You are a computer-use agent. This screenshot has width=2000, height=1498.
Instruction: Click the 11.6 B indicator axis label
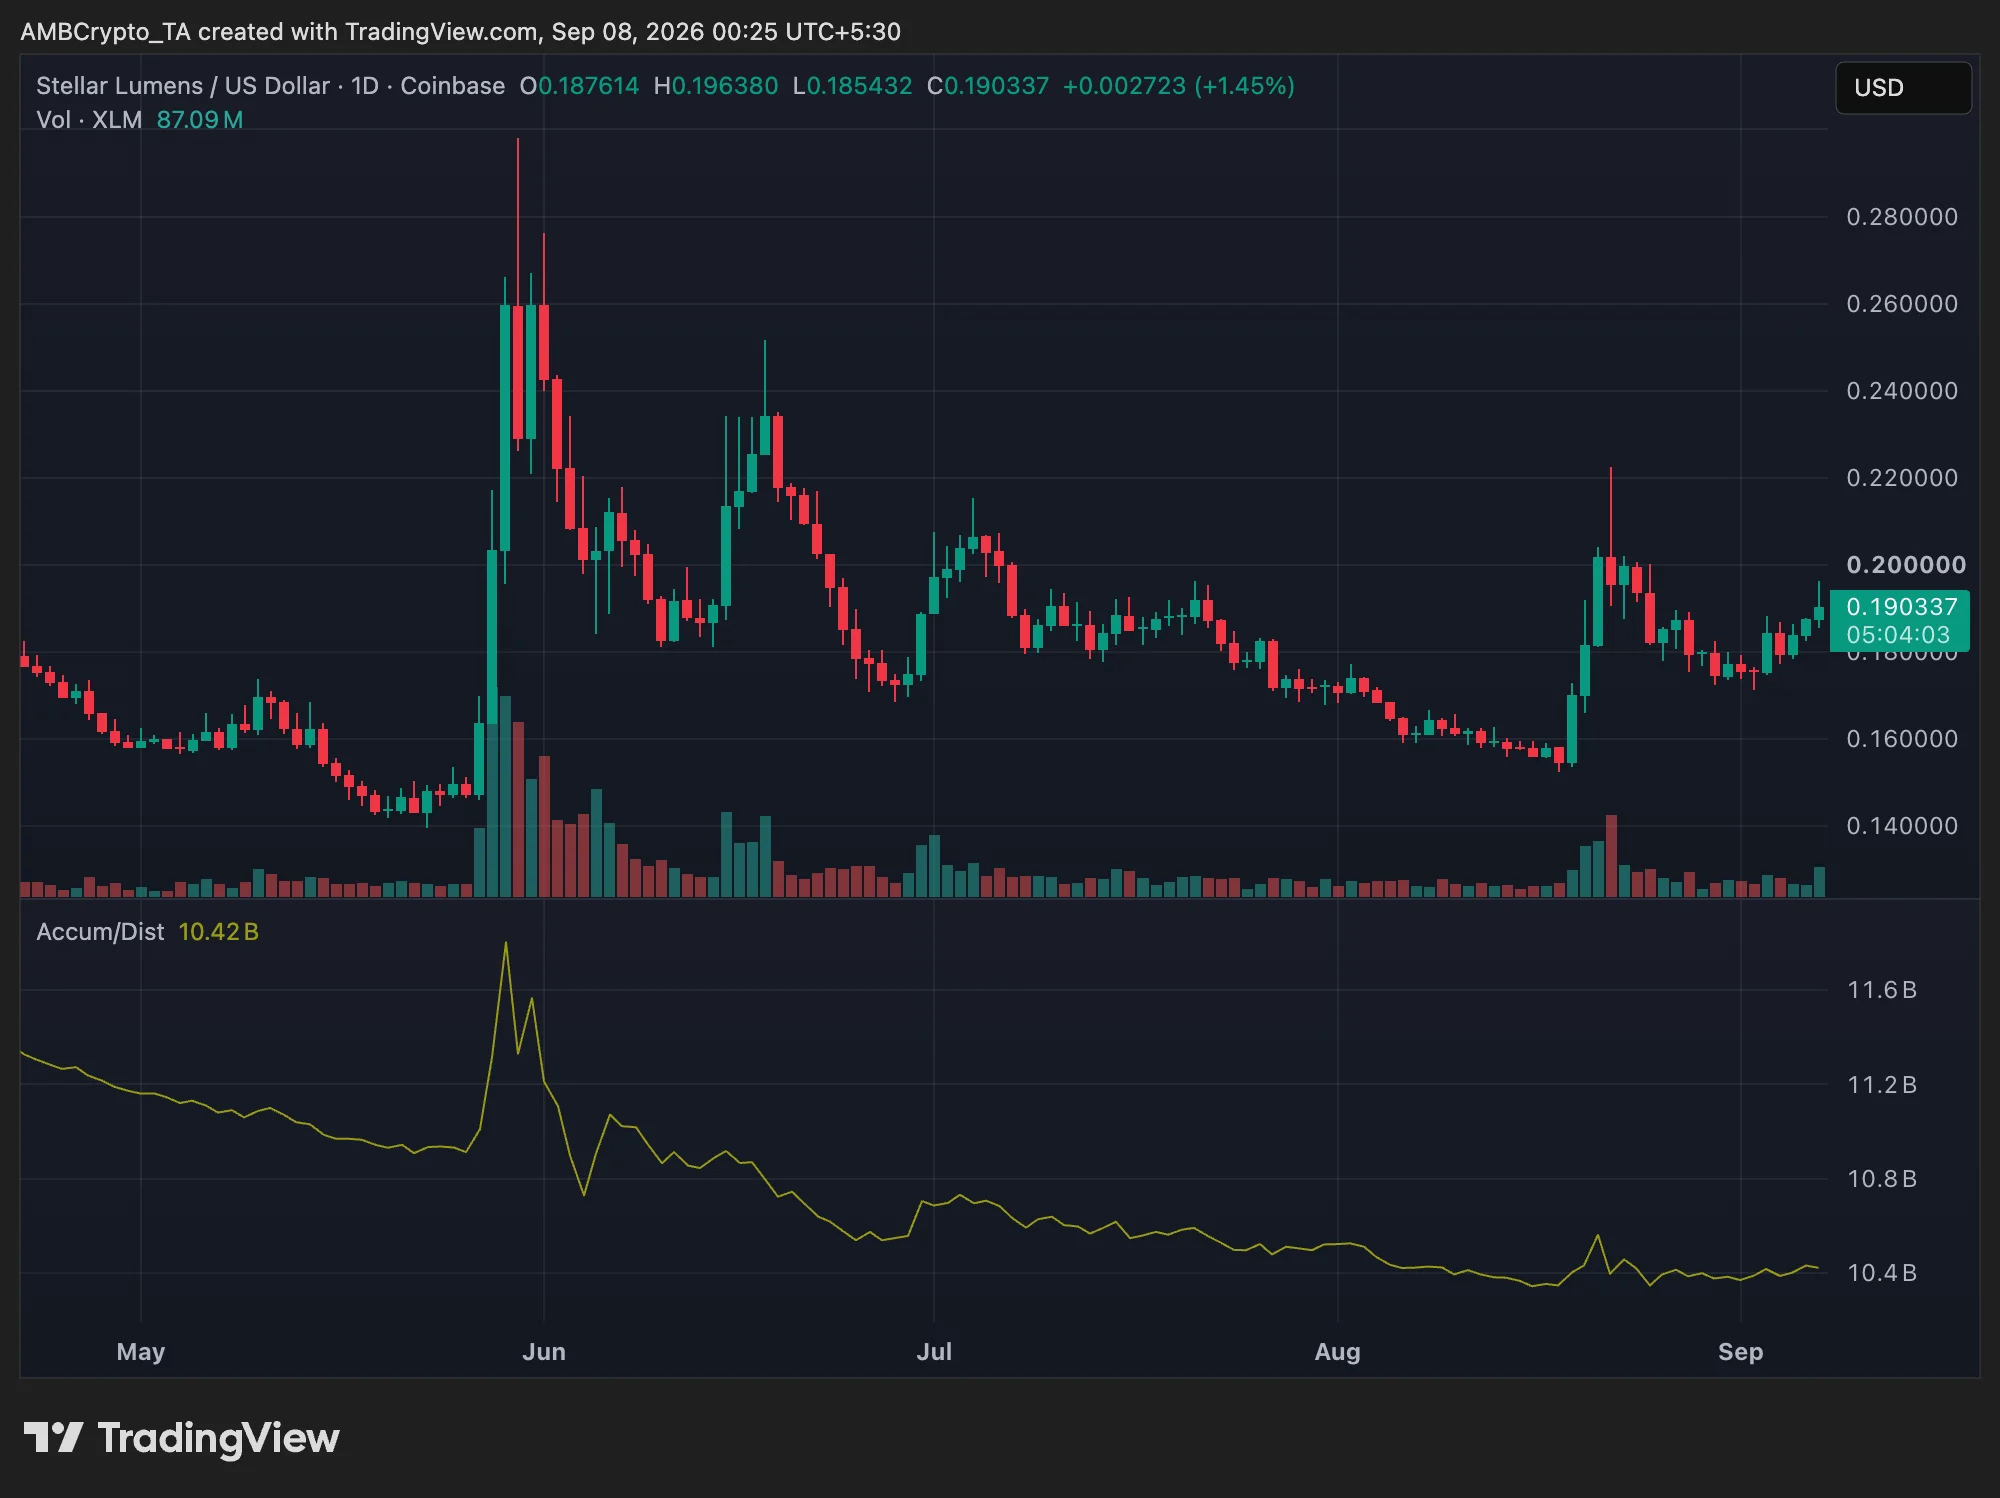1882,990
